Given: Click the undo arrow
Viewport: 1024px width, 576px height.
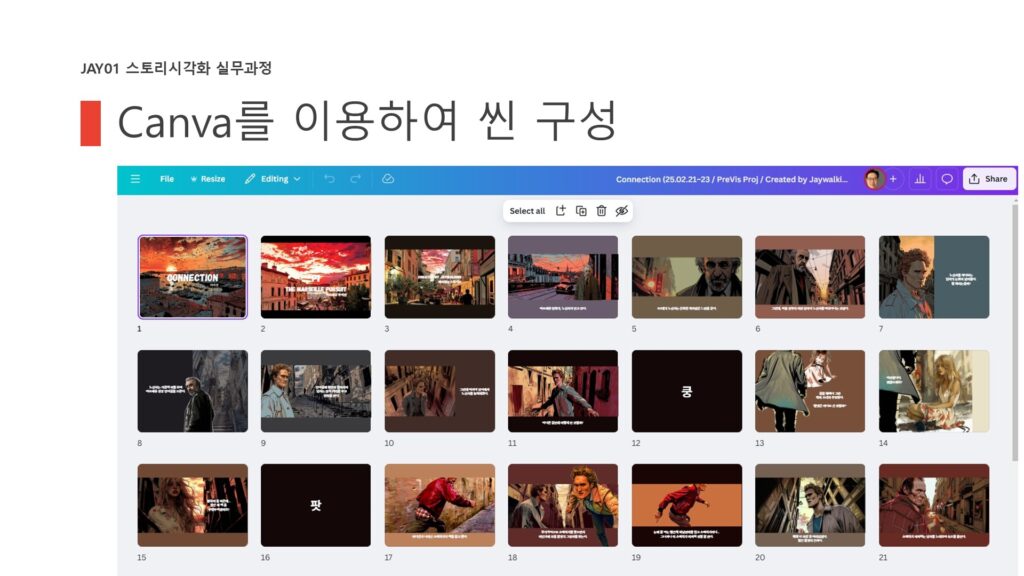Looking at the screenshot, I should point(329,179).
